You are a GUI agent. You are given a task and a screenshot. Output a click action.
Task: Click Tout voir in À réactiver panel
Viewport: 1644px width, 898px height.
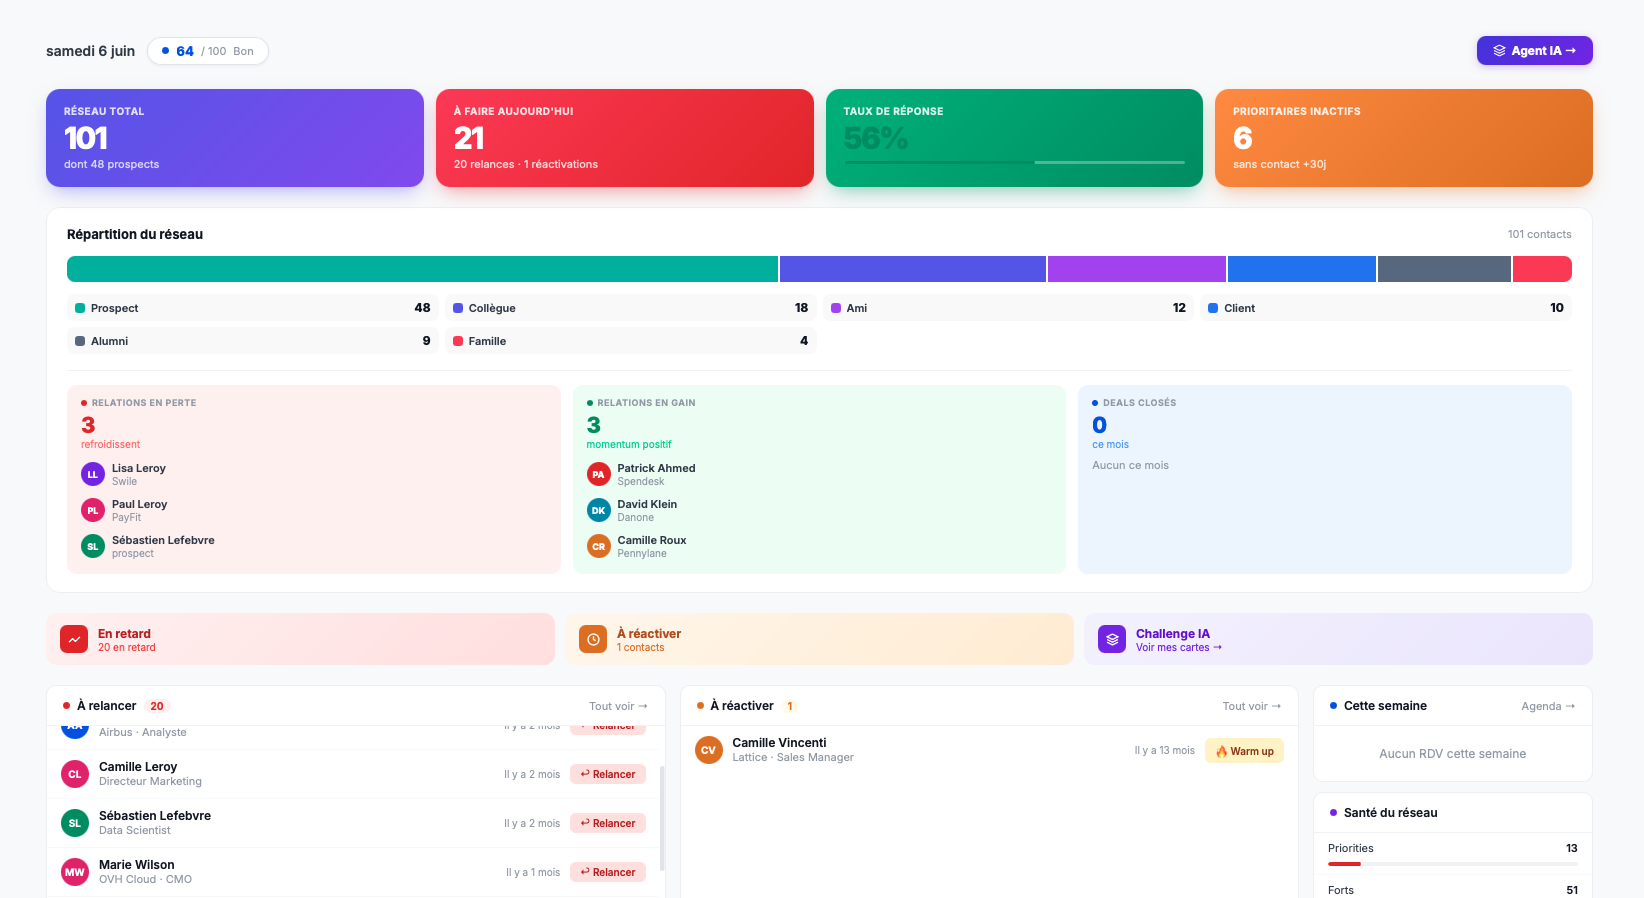pos(1252,706)
